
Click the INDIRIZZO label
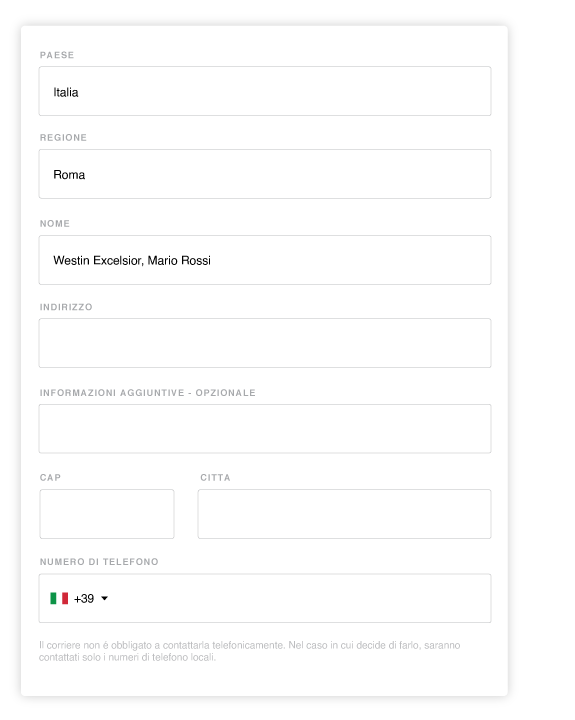click(66, 307)
